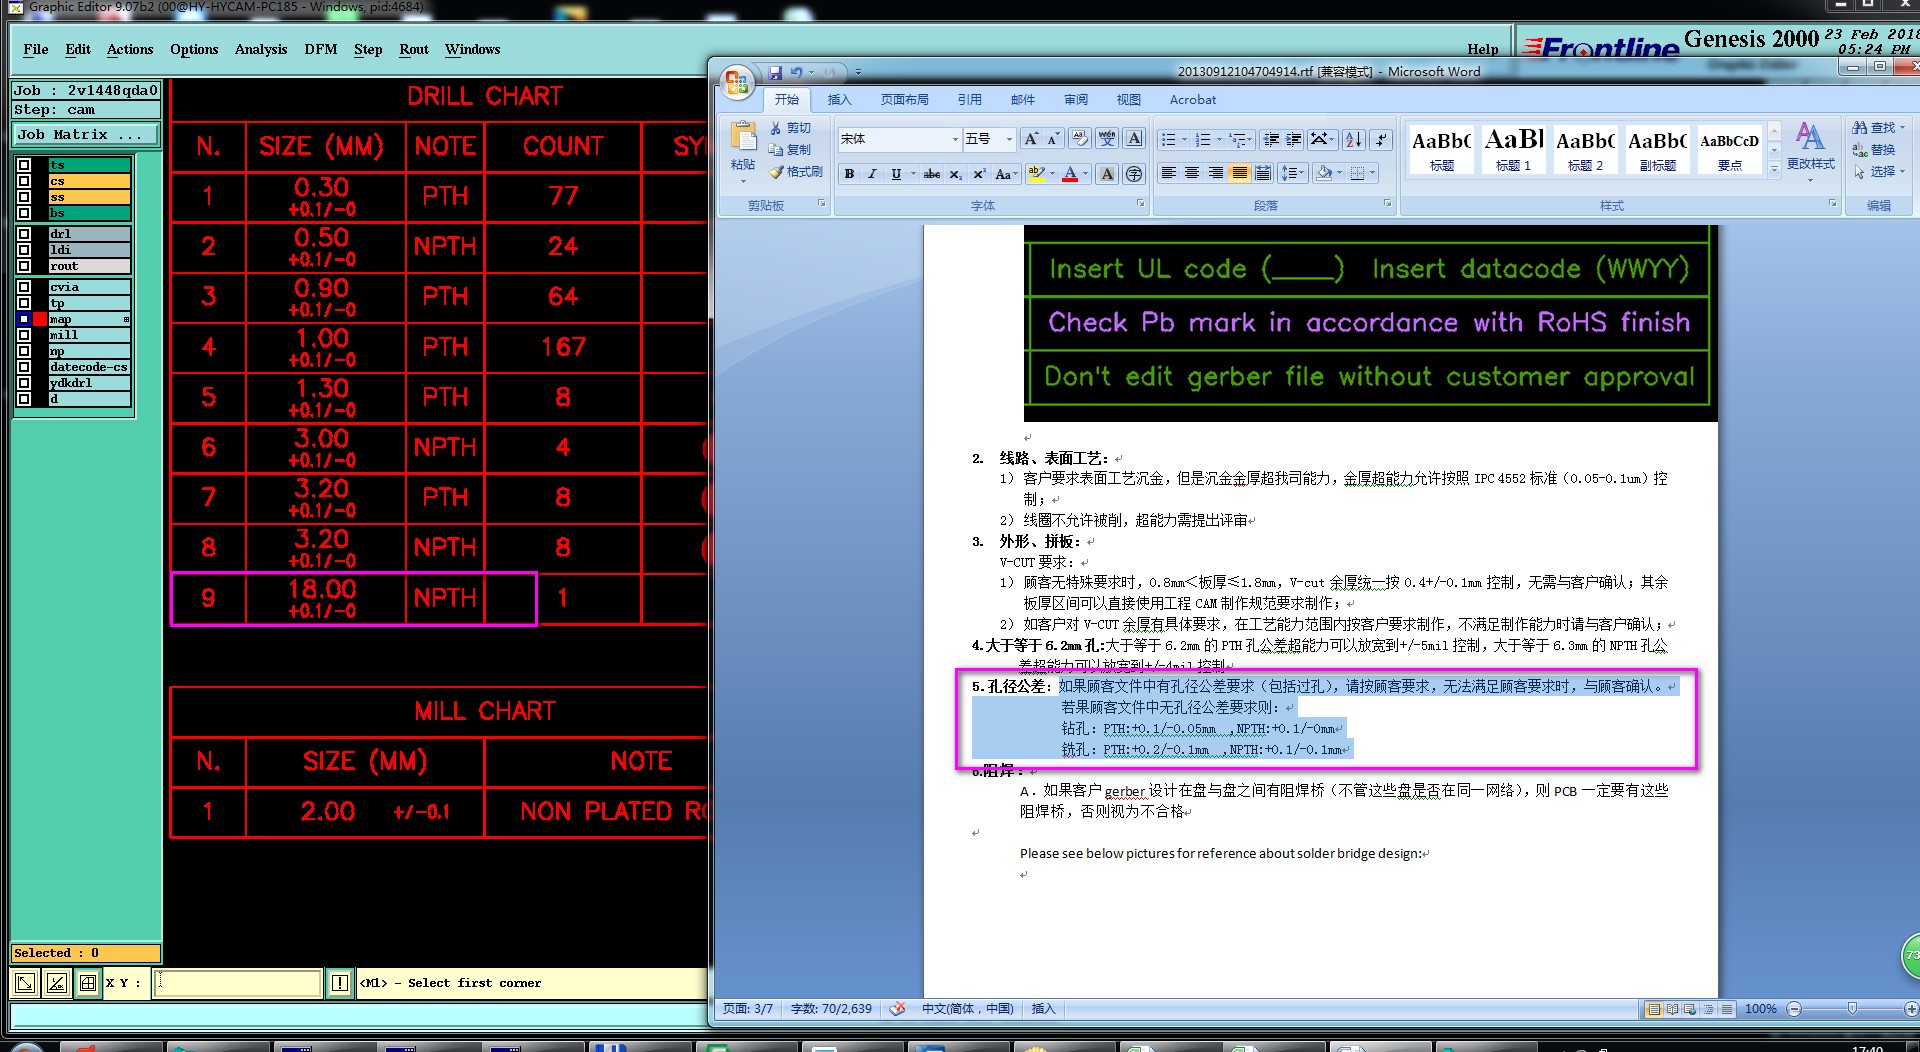Screen dimensions: 1920x1052
Task: Apply superscript formatting
Action: tap(979, 174)
